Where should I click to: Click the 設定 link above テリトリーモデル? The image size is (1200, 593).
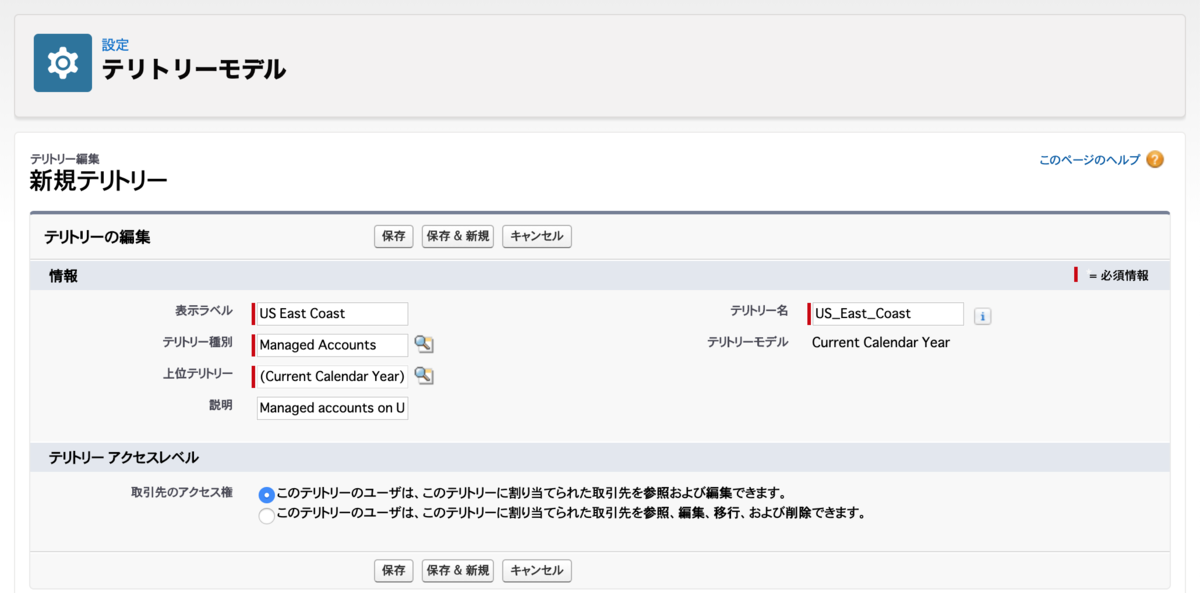point(115,44)
